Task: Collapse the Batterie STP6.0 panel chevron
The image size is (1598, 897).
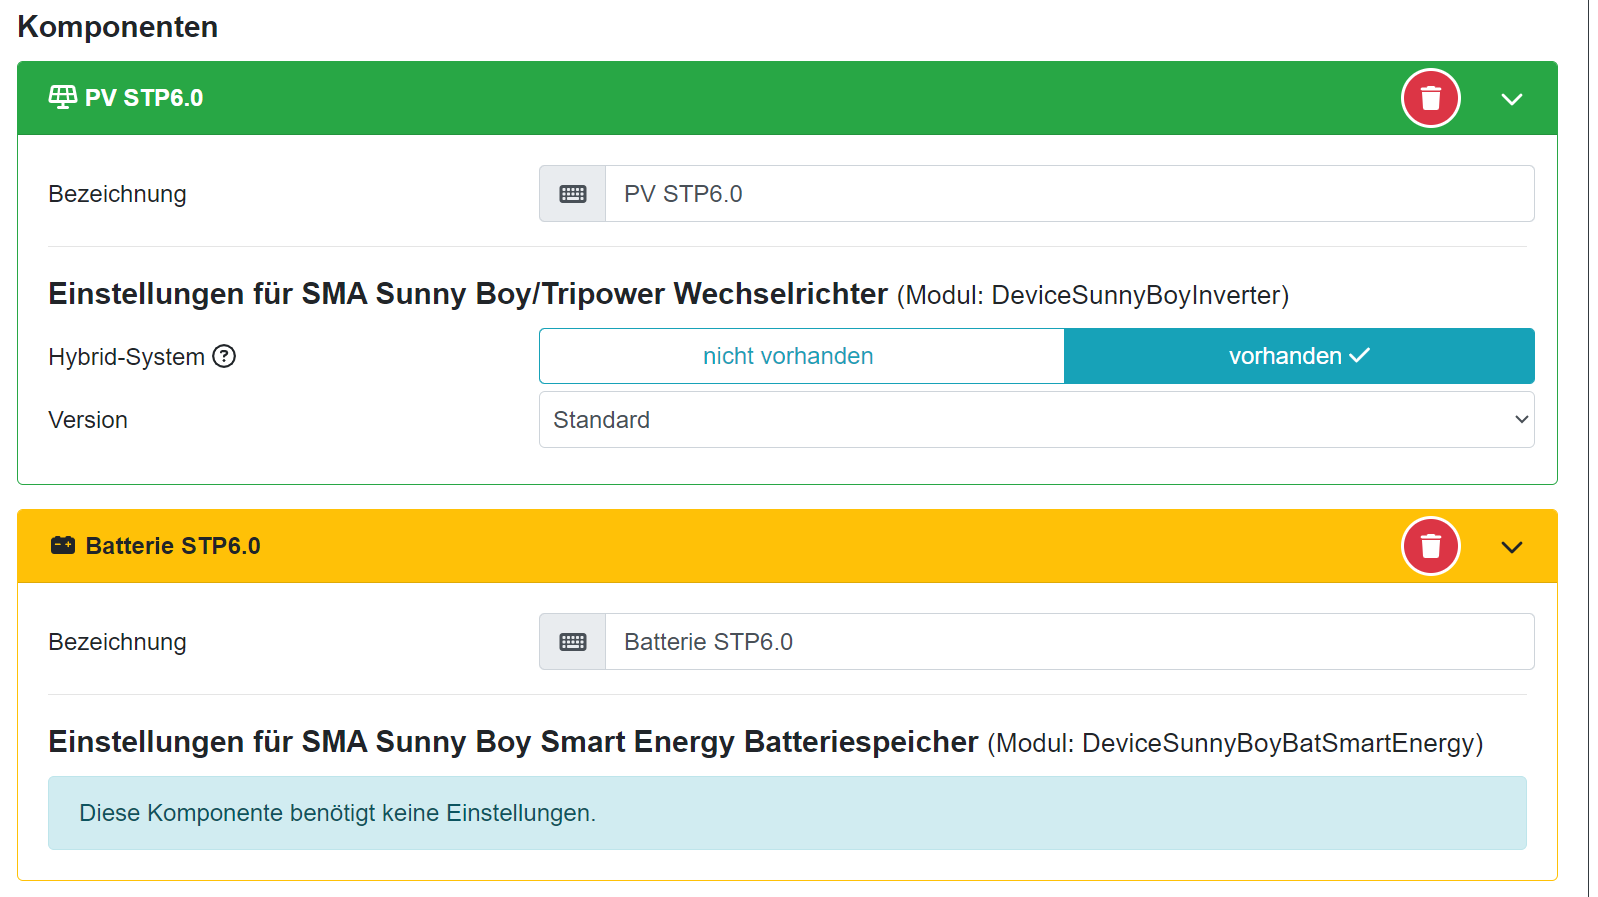Action: coord(1511,547)
